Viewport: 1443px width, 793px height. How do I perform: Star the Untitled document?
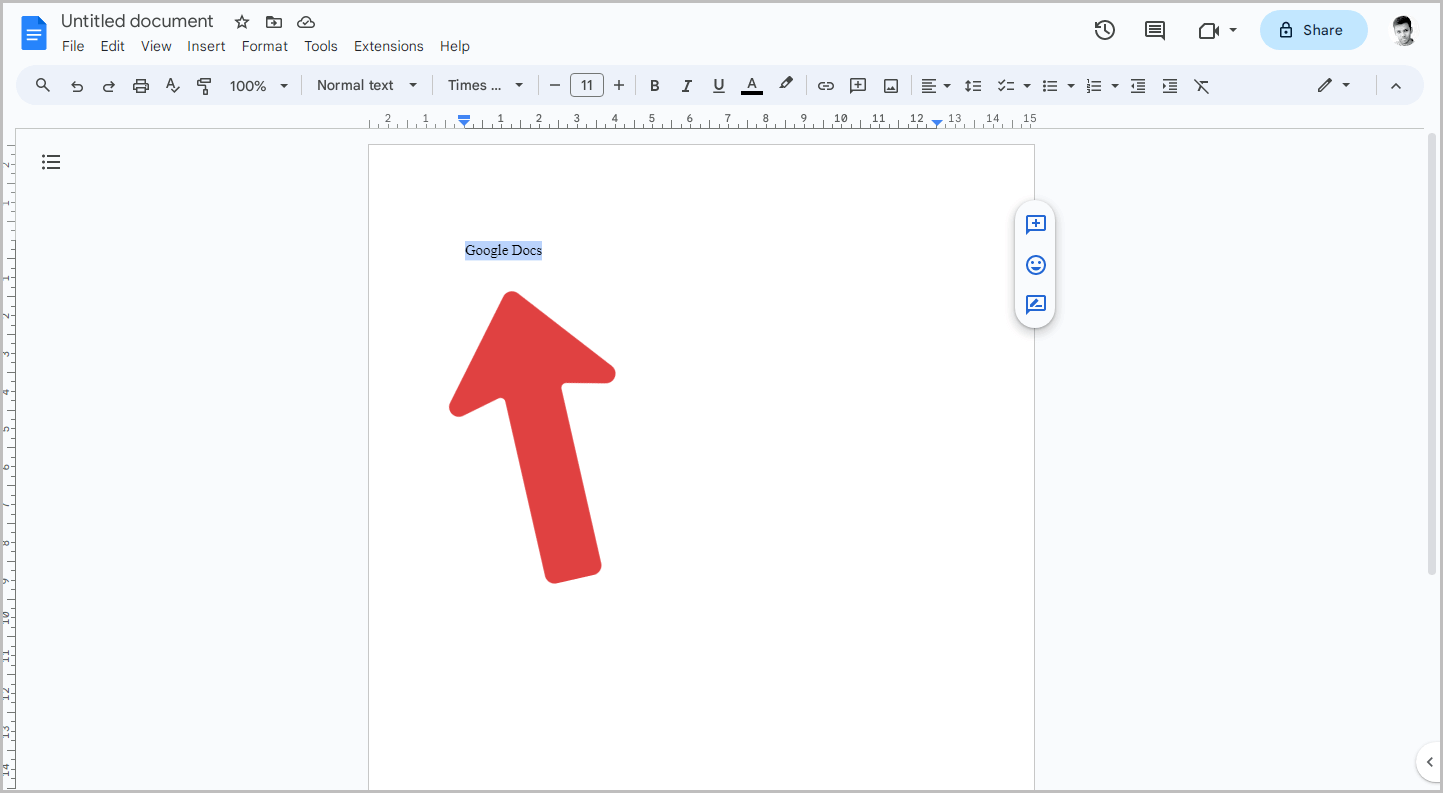[x=242, y=22]
